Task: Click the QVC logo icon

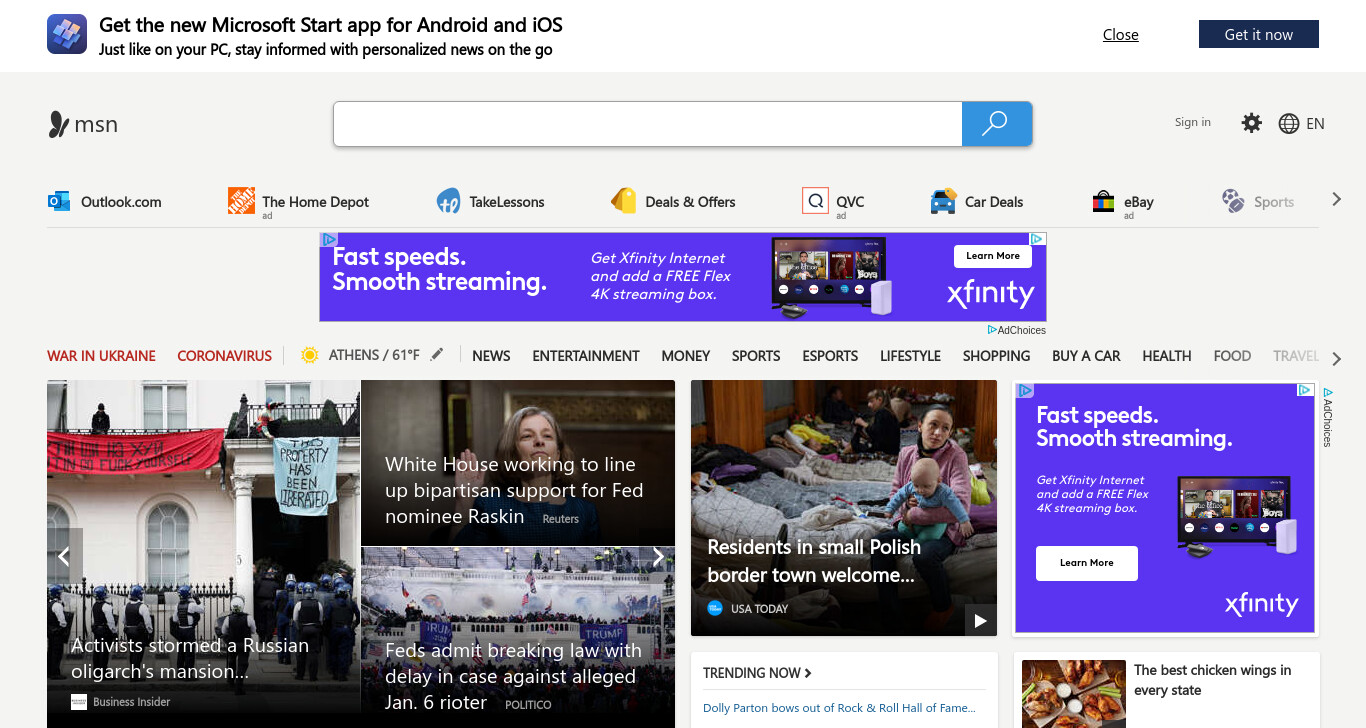Action: [815, 201]
